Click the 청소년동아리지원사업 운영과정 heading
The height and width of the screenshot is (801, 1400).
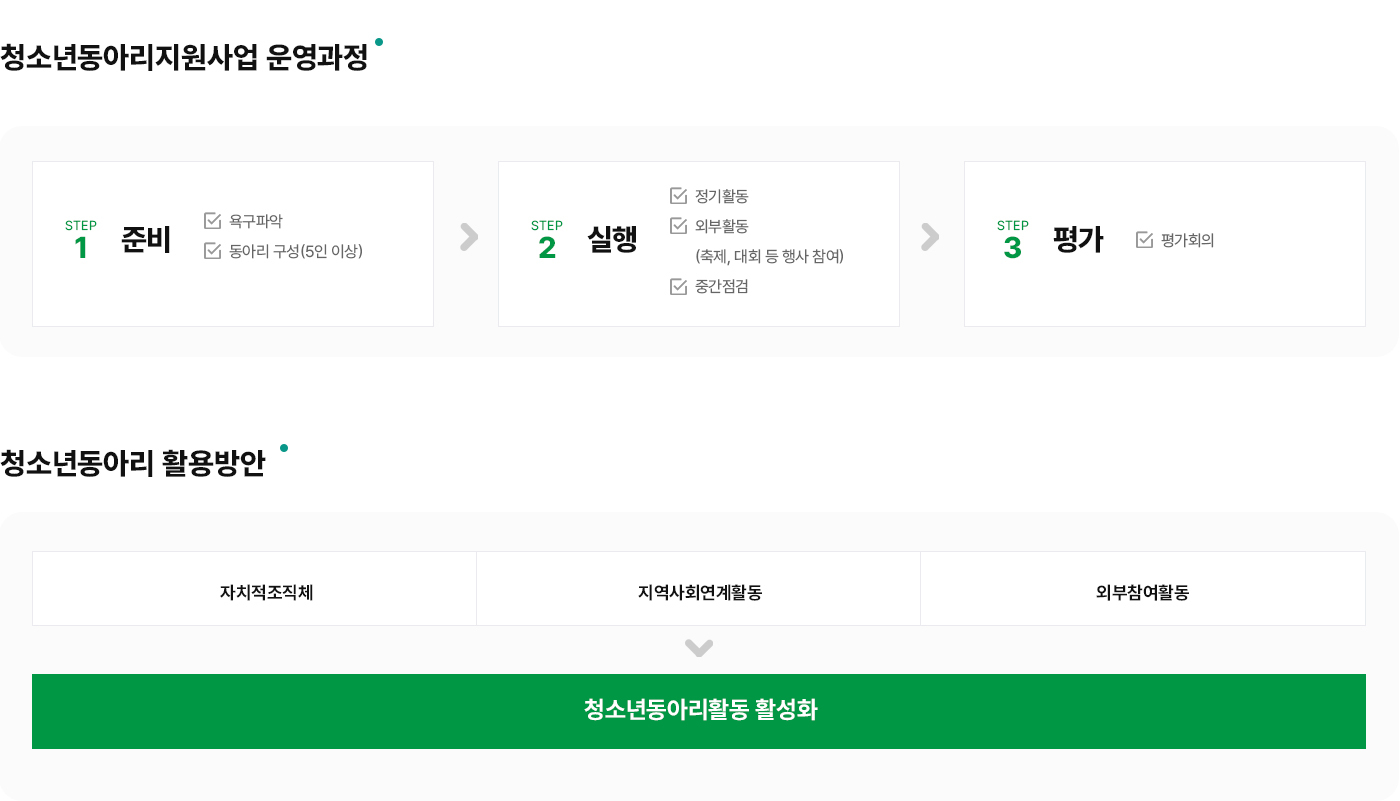(x=184, y=58)
